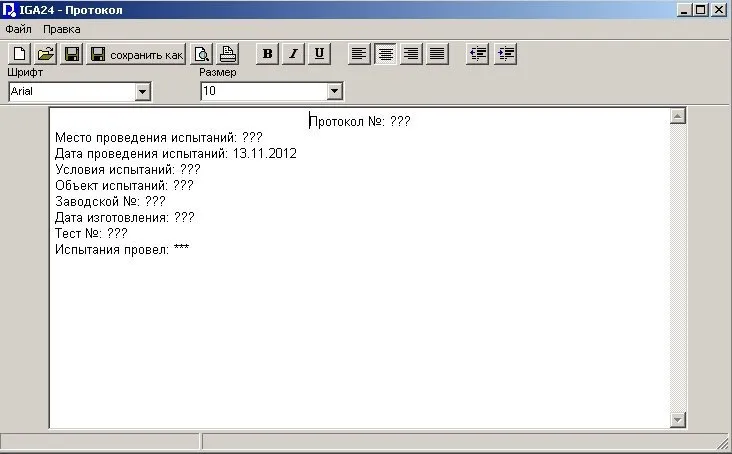732x454 pixels.
Task: Click the 'сохранить как' button
Action: pyautogui.click(x=136, y=54)
